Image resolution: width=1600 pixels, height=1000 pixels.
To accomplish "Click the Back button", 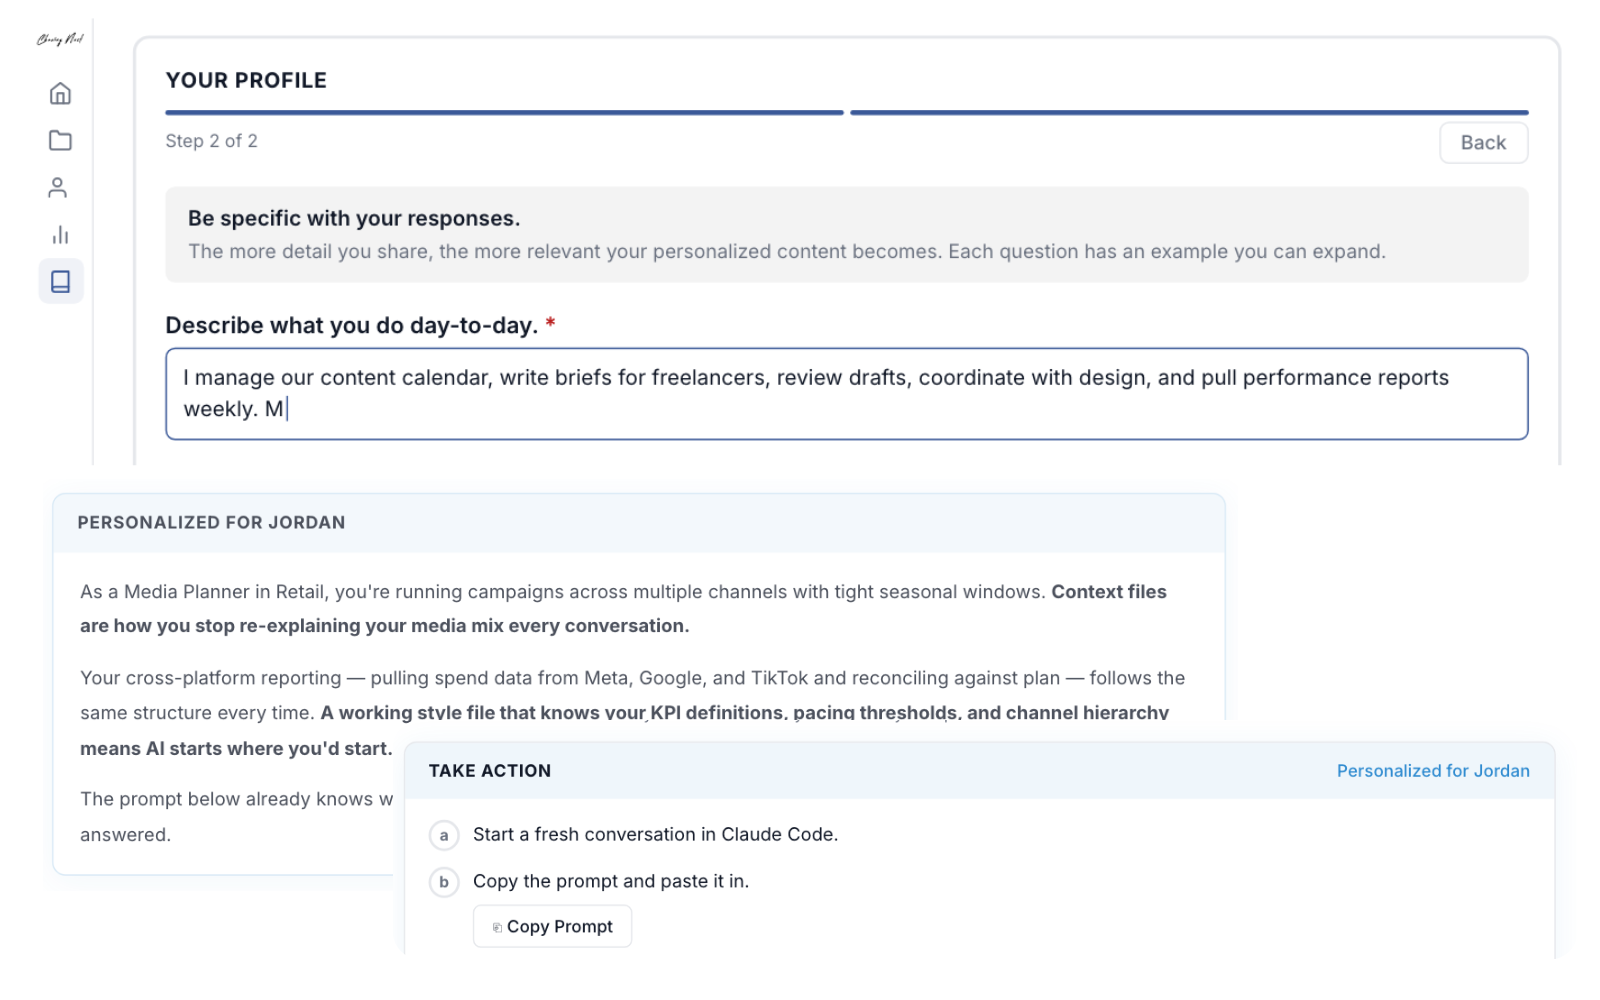I will 1483,142.
